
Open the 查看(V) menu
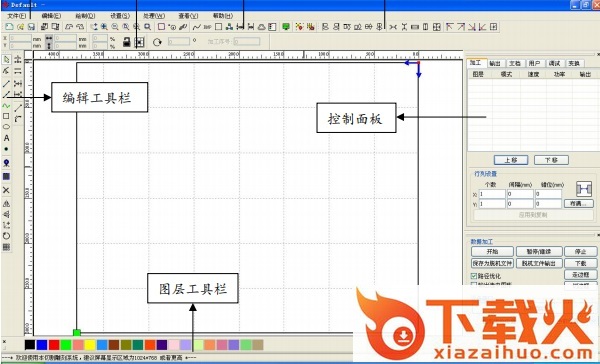[188, 16]
